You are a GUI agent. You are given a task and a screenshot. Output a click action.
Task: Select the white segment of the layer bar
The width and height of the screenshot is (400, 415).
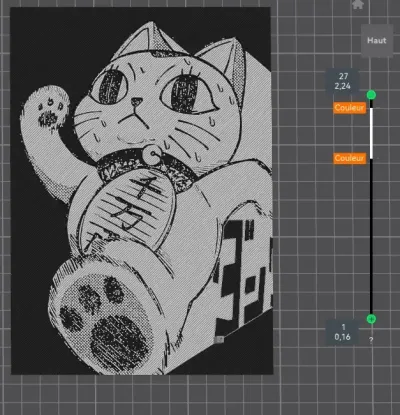tap(371, 133)
